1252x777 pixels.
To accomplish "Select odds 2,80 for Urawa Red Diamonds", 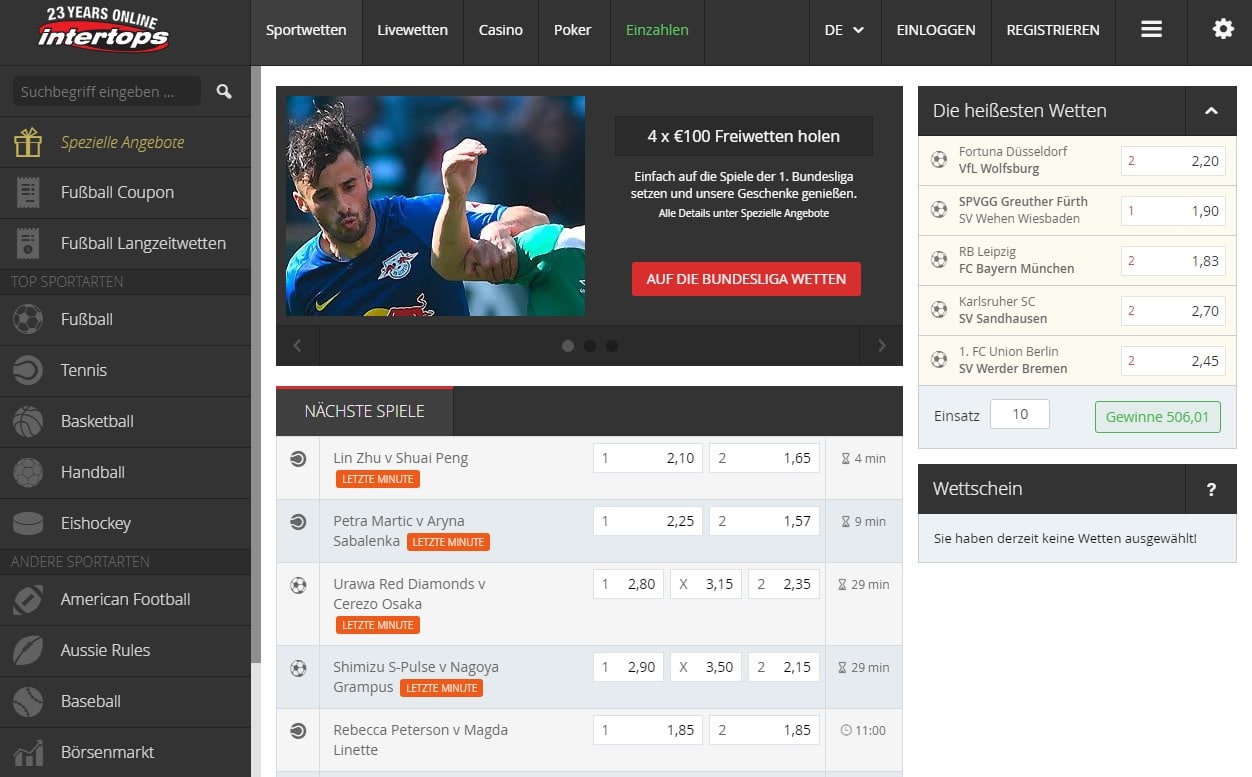I will click(x=628, y=584).
